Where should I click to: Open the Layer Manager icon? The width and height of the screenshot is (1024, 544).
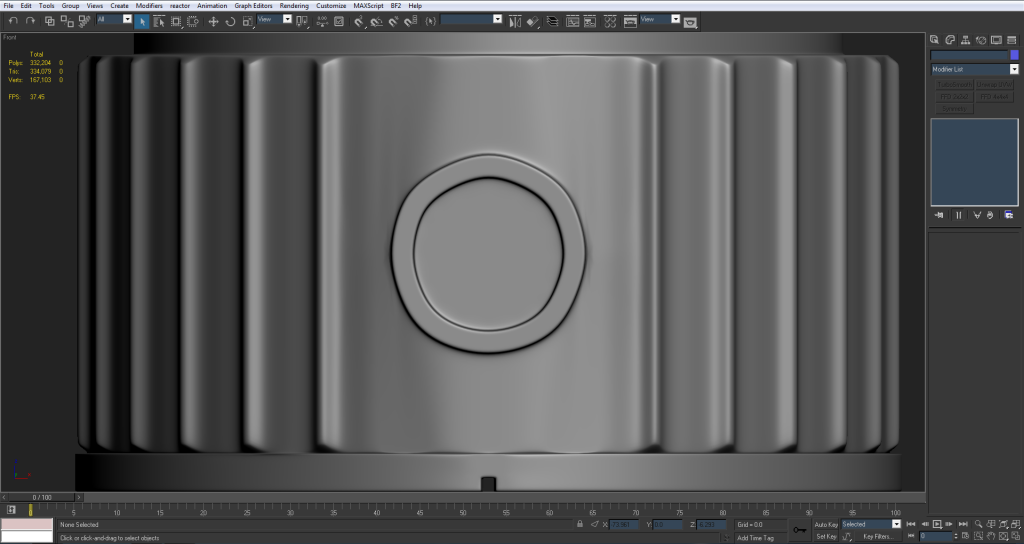[552, 20]
